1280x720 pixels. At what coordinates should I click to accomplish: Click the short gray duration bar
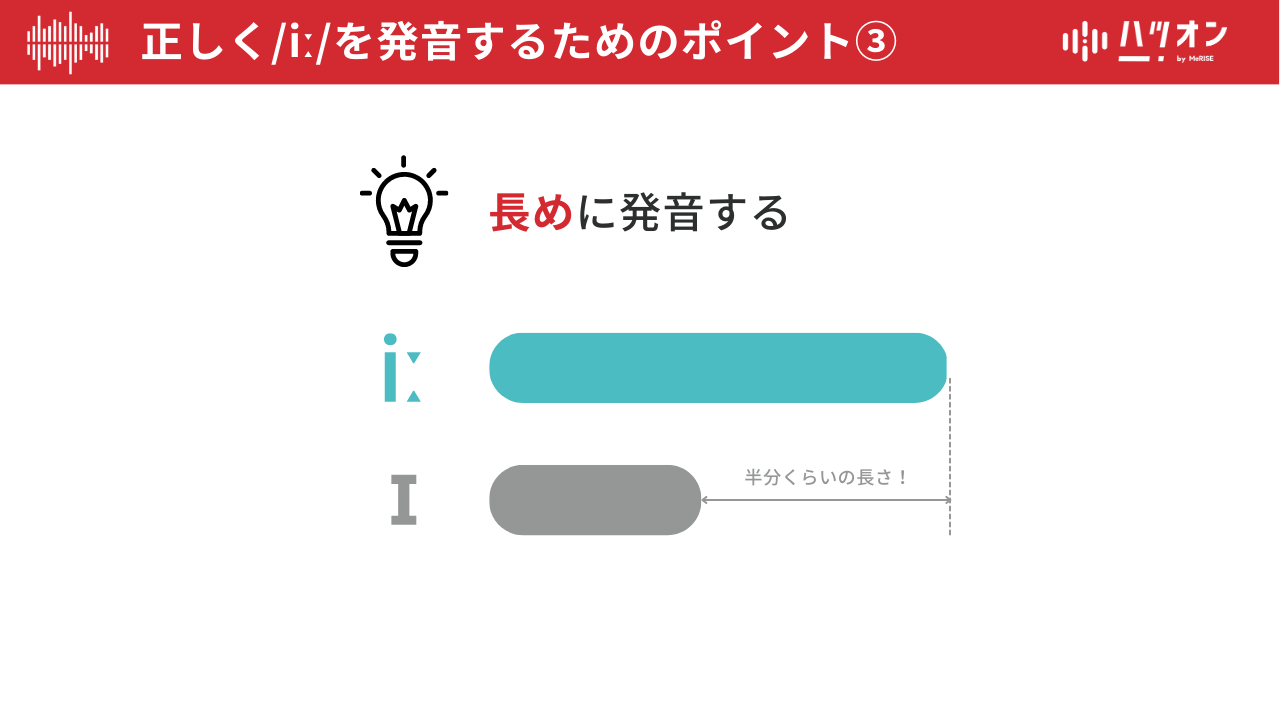click(x=595, y=500)
